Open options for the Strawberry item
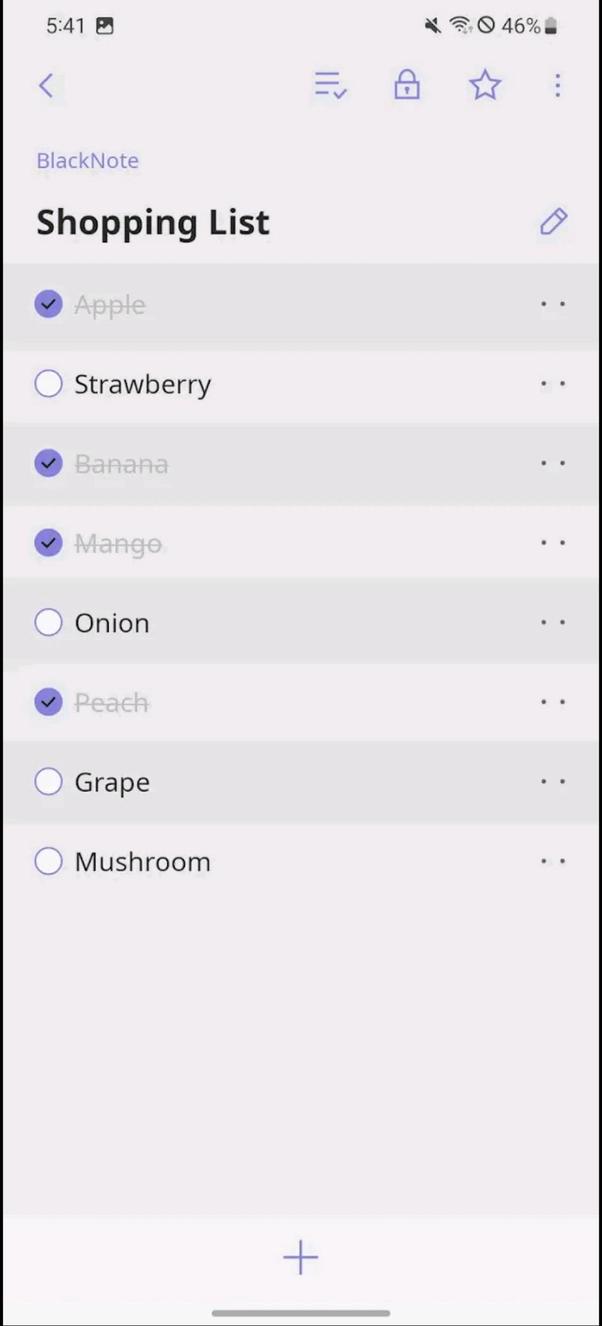 pyautogui.click(x=553, y=383)
